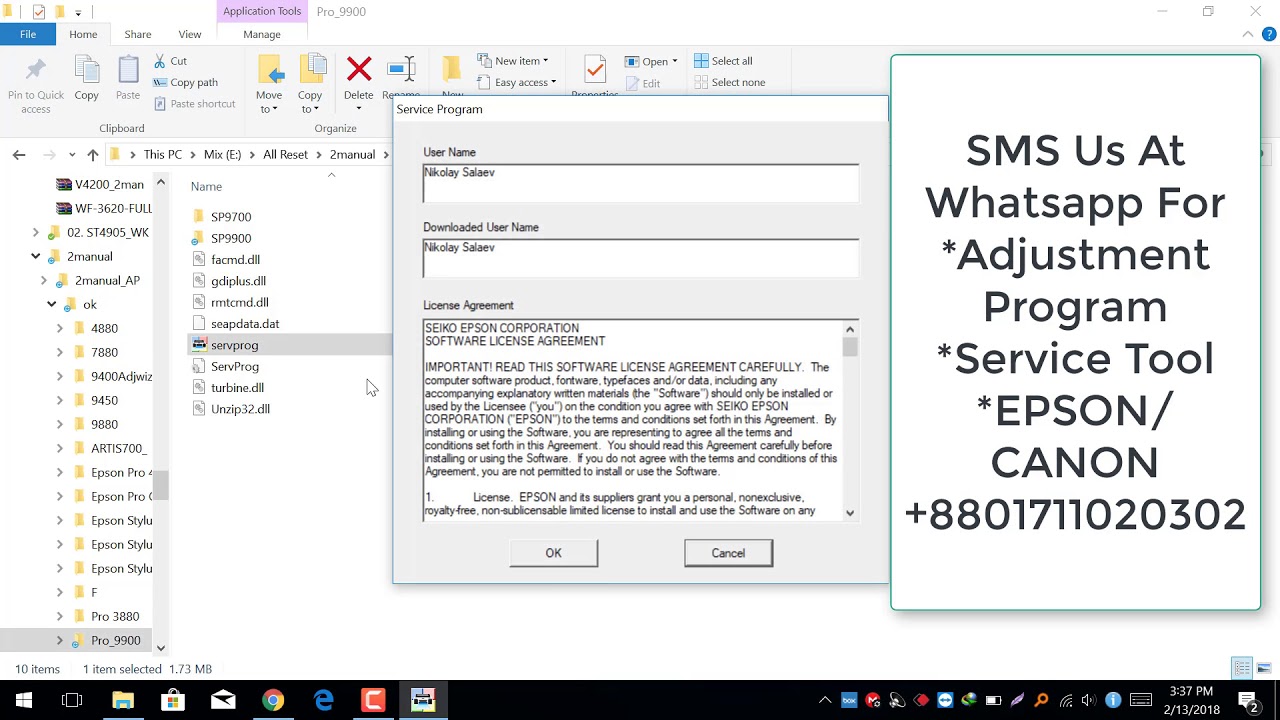This screenshot has width=1280, height=720.
Task: Open the recent locations dropdown arrow
Action: coord(72,154)
